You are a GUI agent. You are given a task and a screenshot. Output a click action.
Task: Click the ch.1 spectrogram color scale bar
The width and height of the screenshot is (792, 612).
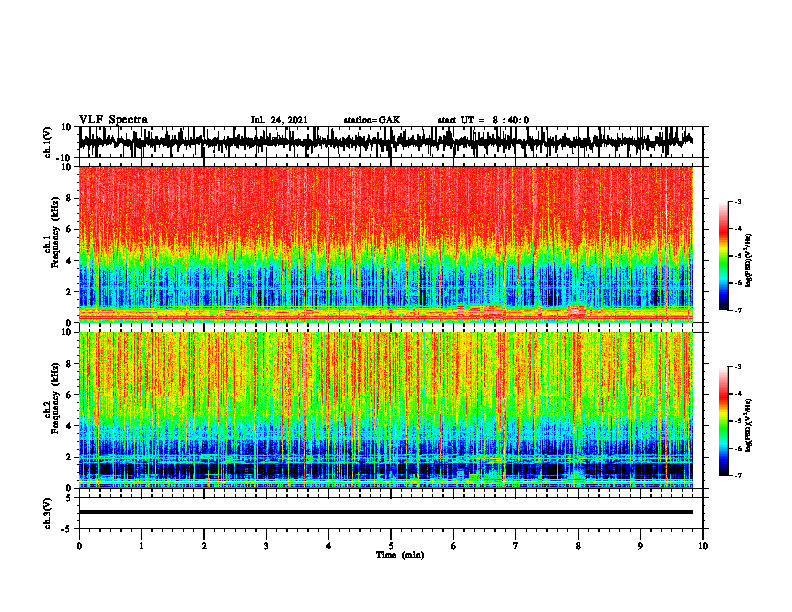point(723,256)
